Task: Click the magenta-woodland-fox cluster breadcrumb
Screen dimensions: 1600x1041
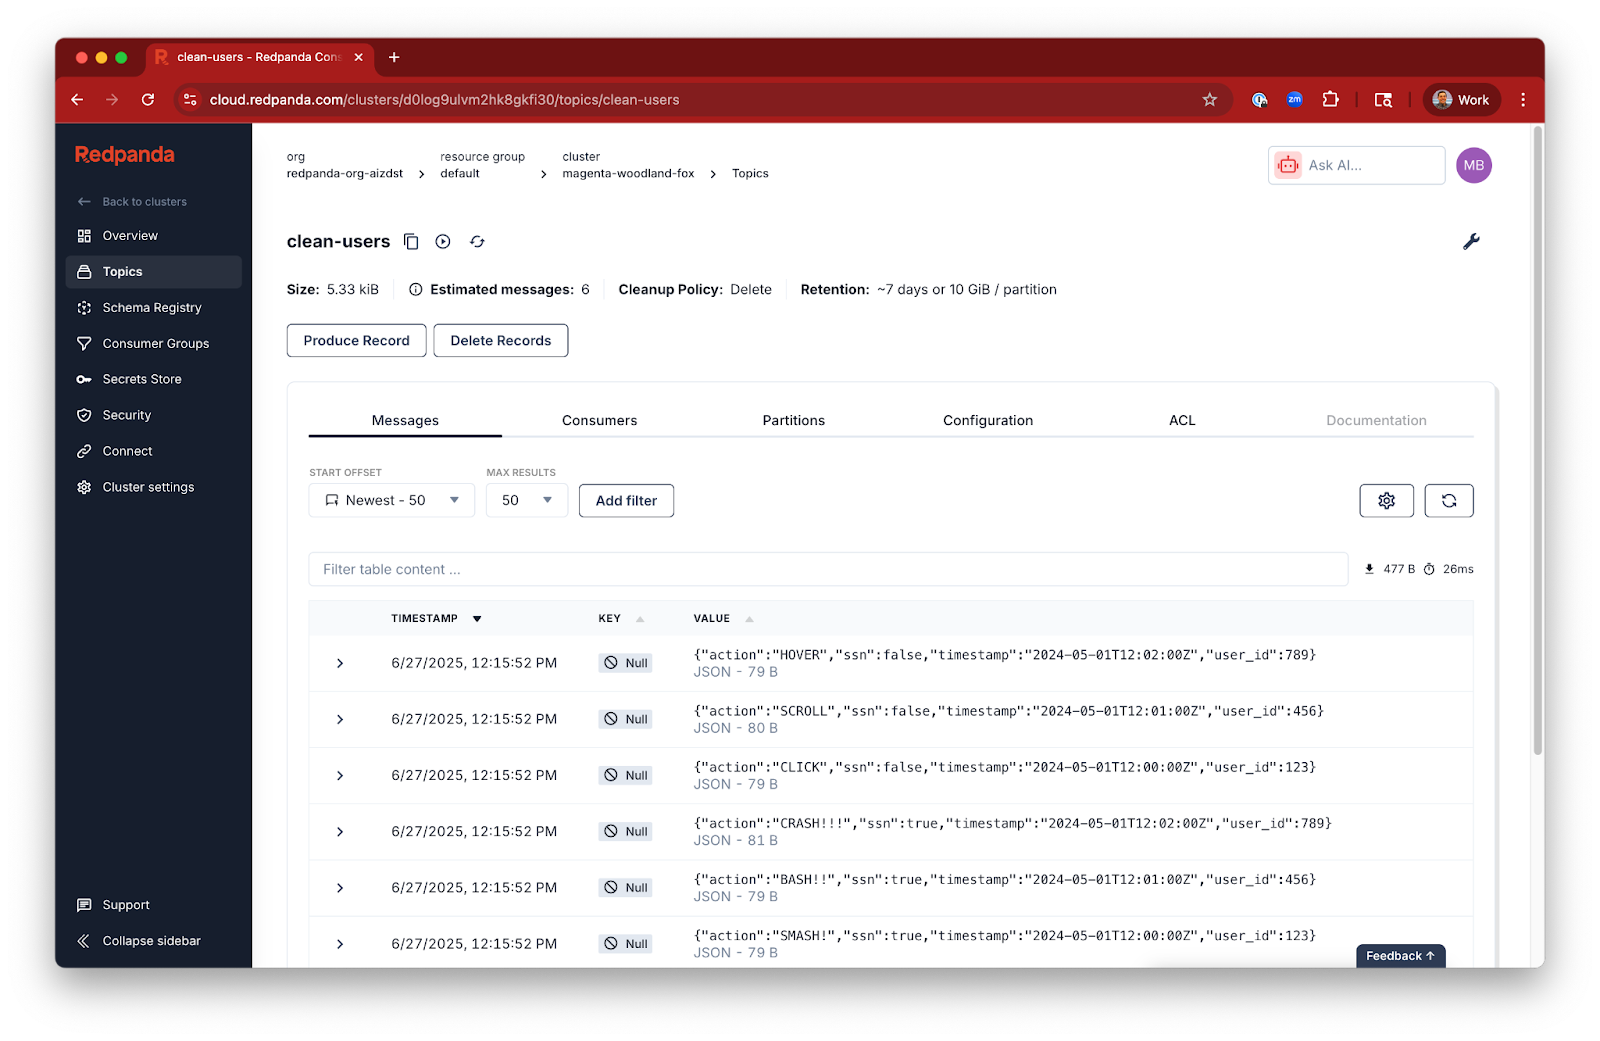Action: (628, 173)
